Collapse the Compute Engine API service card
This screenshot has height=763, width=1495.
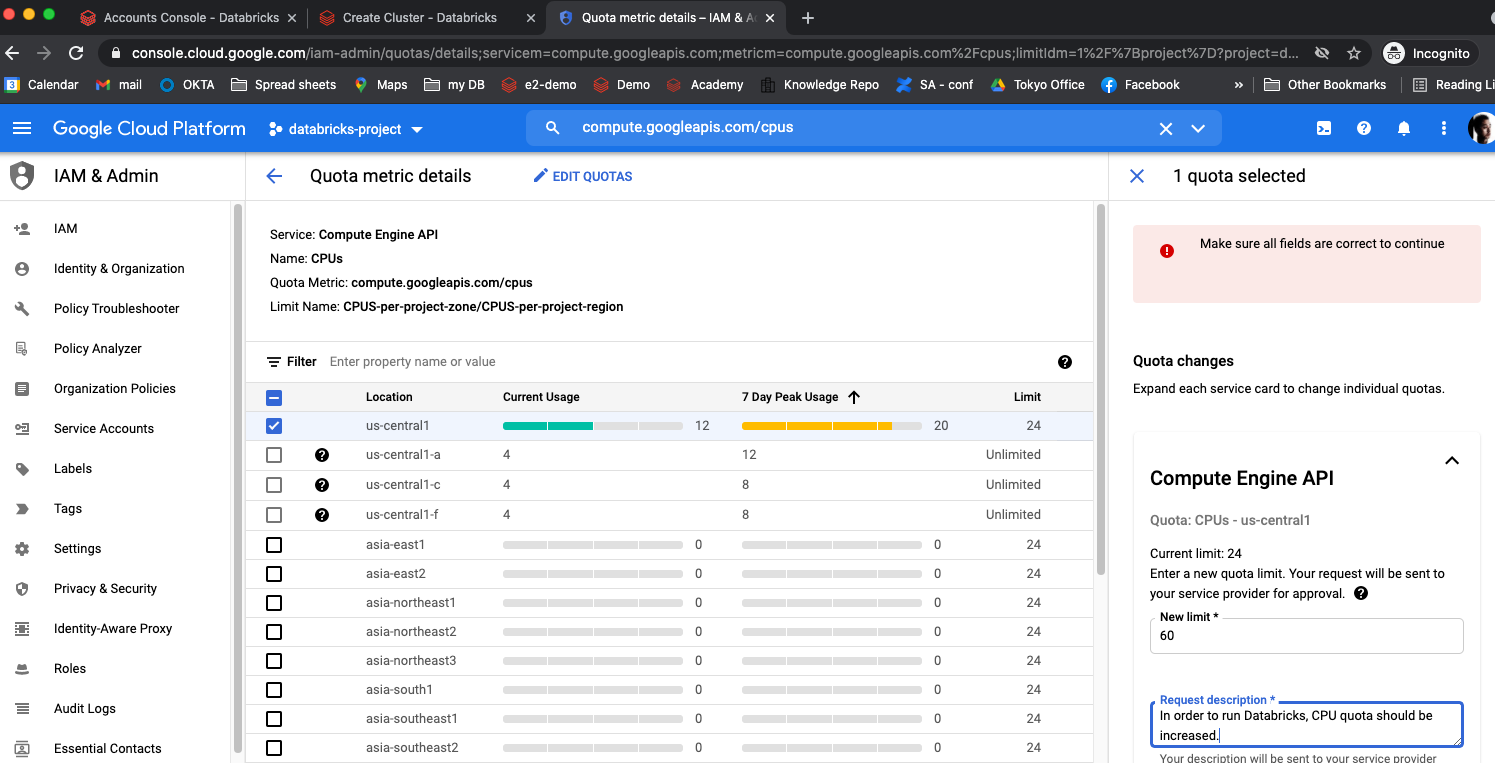click(x=1452, y=461)
